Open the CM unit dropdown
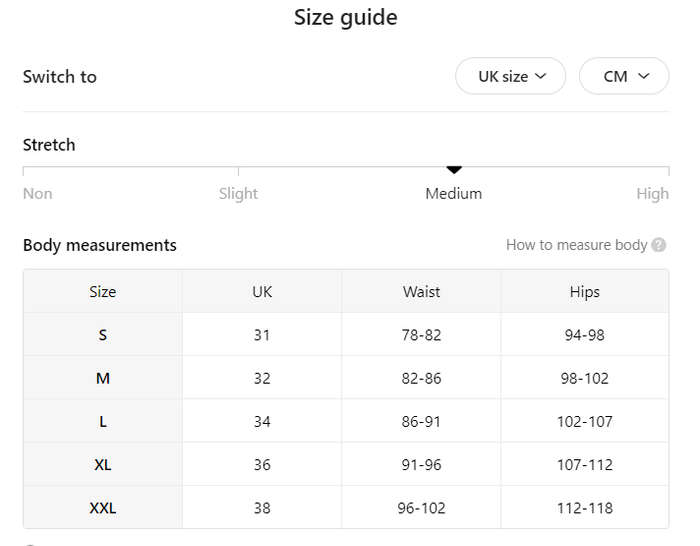 (x=624, y=76)
